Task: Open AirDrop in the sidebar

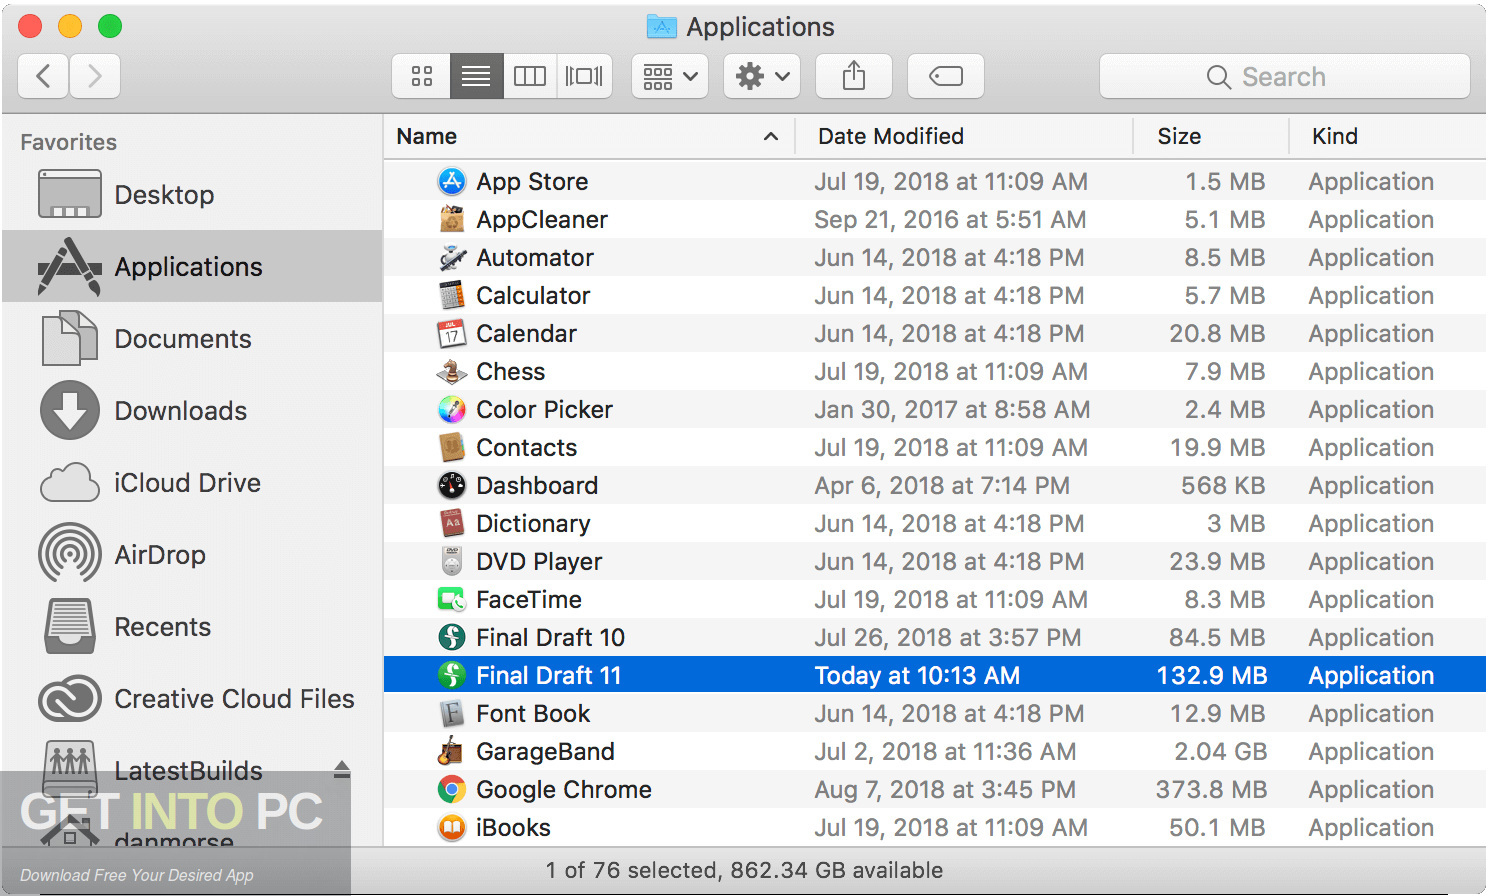Action: 192,555
